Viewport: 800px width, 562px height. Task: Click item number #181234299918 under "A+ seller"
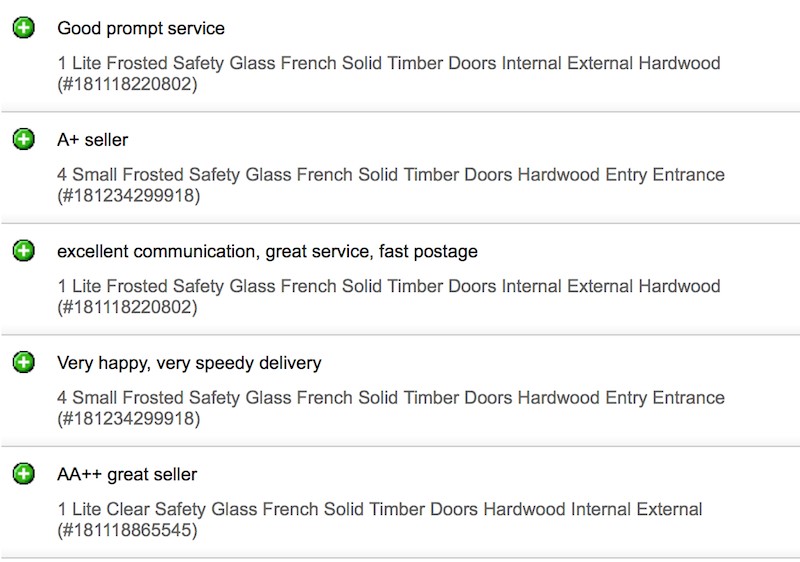(x=128, y=197)
